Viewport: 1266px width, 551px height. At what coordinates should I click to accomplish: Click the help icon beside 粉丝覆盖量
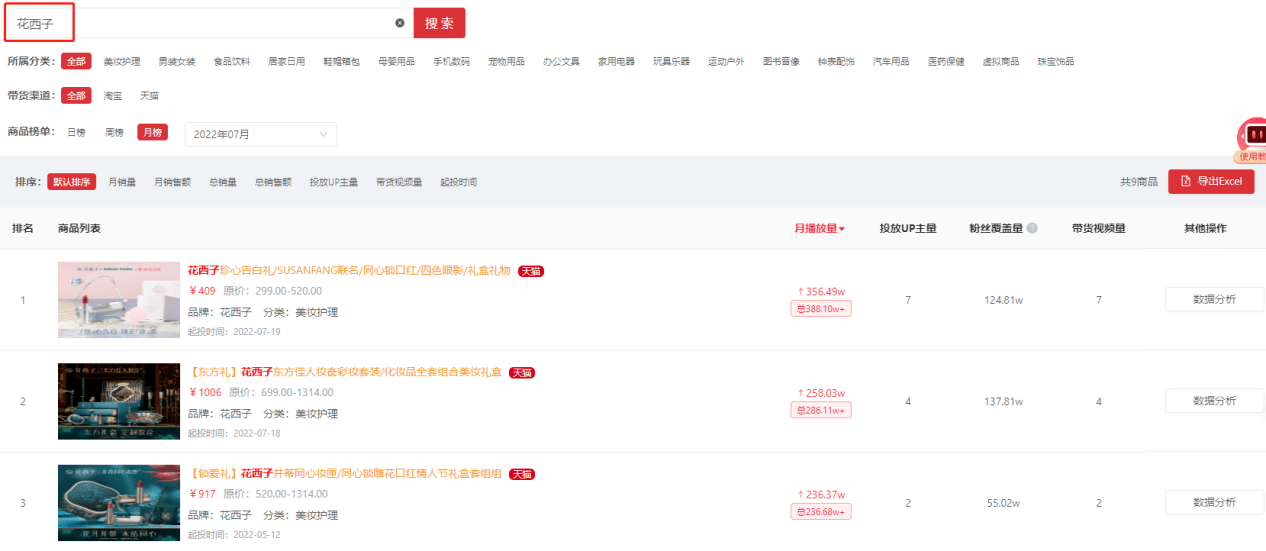pos(1032,228)
